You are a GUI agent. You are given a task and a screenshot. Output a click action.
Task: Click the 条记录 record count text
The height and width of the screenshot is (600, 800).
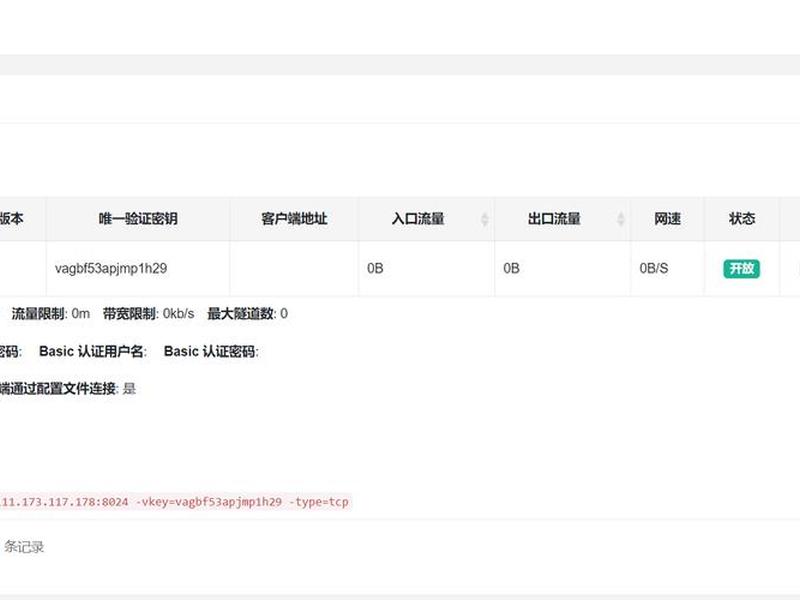coord(24,547)
